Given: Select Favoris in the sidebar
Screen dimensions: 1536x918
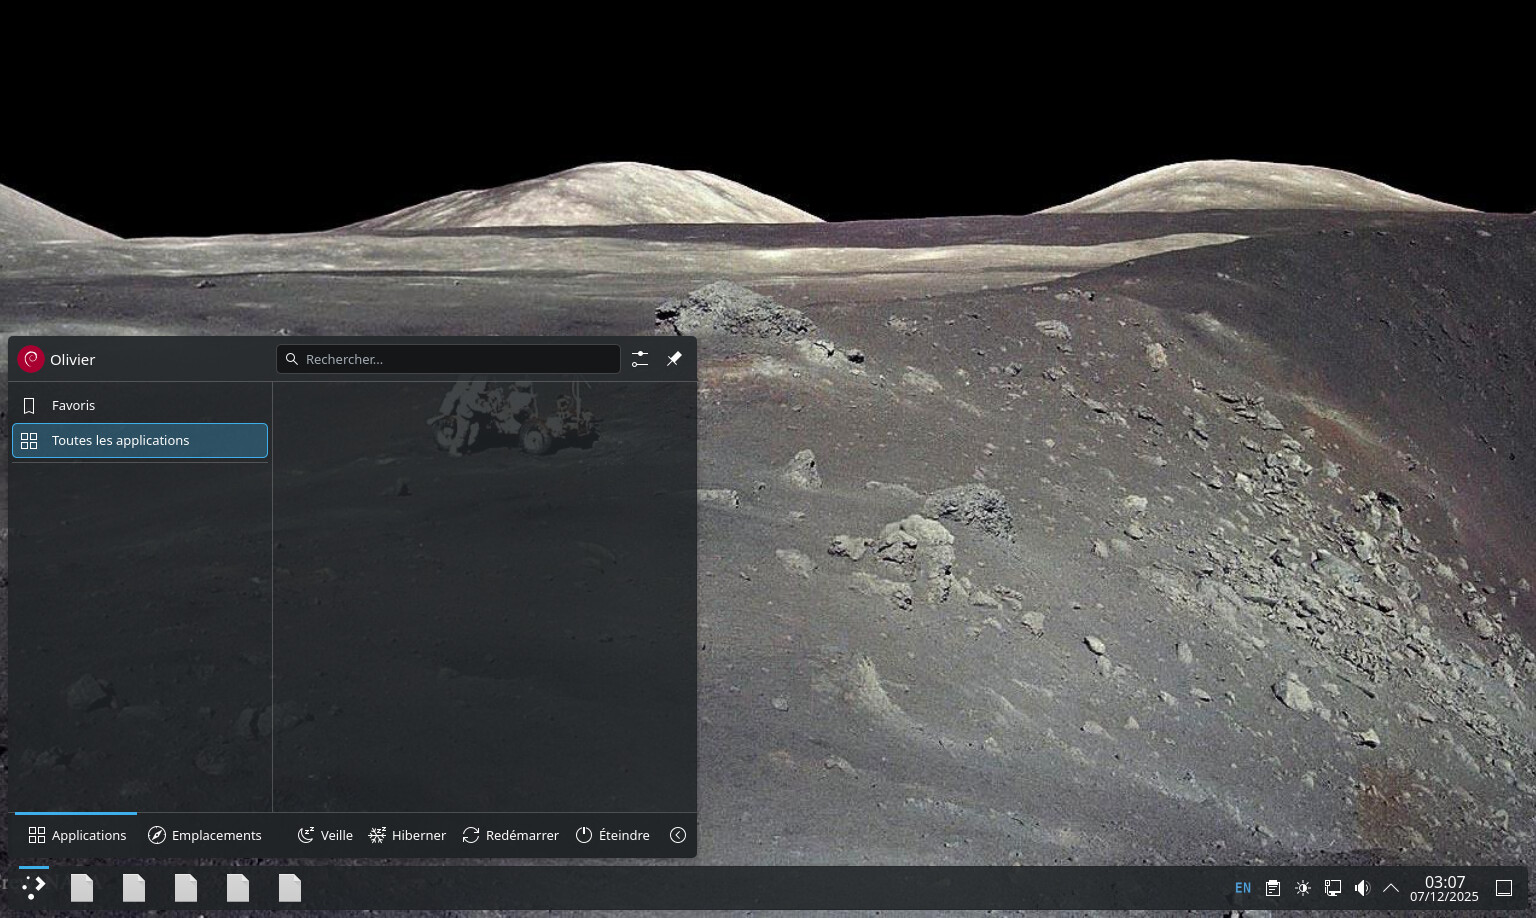Looking at the screenshot, I should pos(139,405).
